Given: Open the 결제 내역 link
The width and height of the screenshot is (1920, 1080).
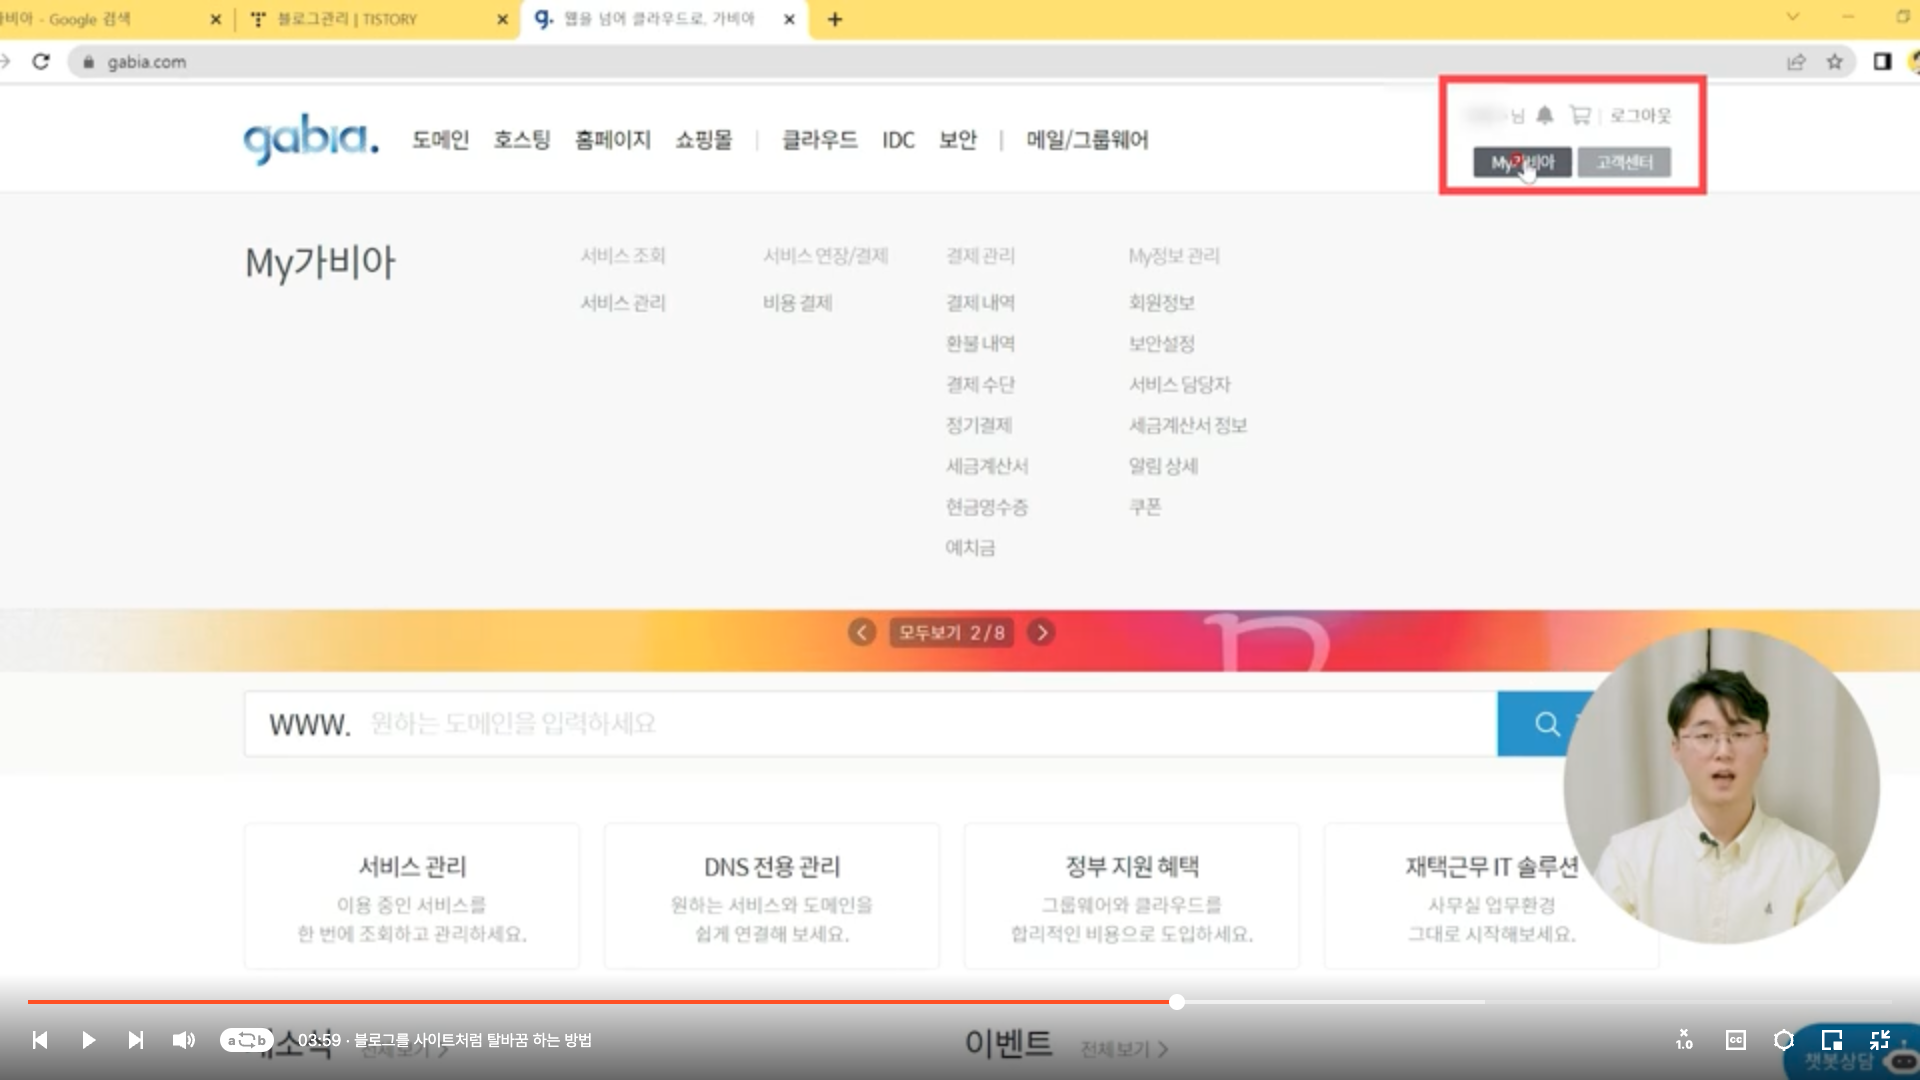Looking at the screenshot, I should (x=980, y=302).
